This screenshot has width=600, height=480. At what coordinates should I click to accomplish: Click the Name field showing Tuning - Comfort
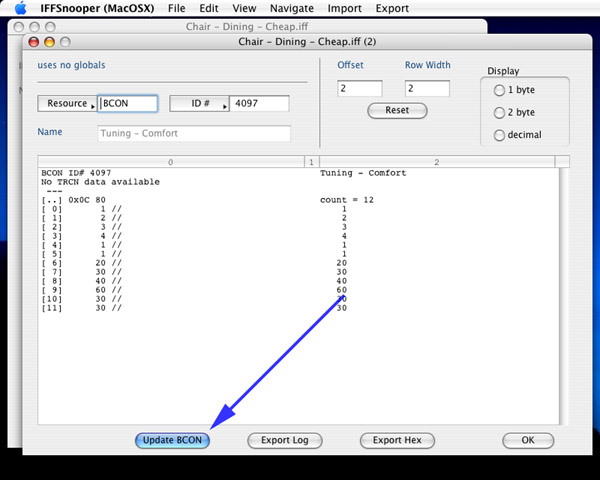[x=194, y=134]
